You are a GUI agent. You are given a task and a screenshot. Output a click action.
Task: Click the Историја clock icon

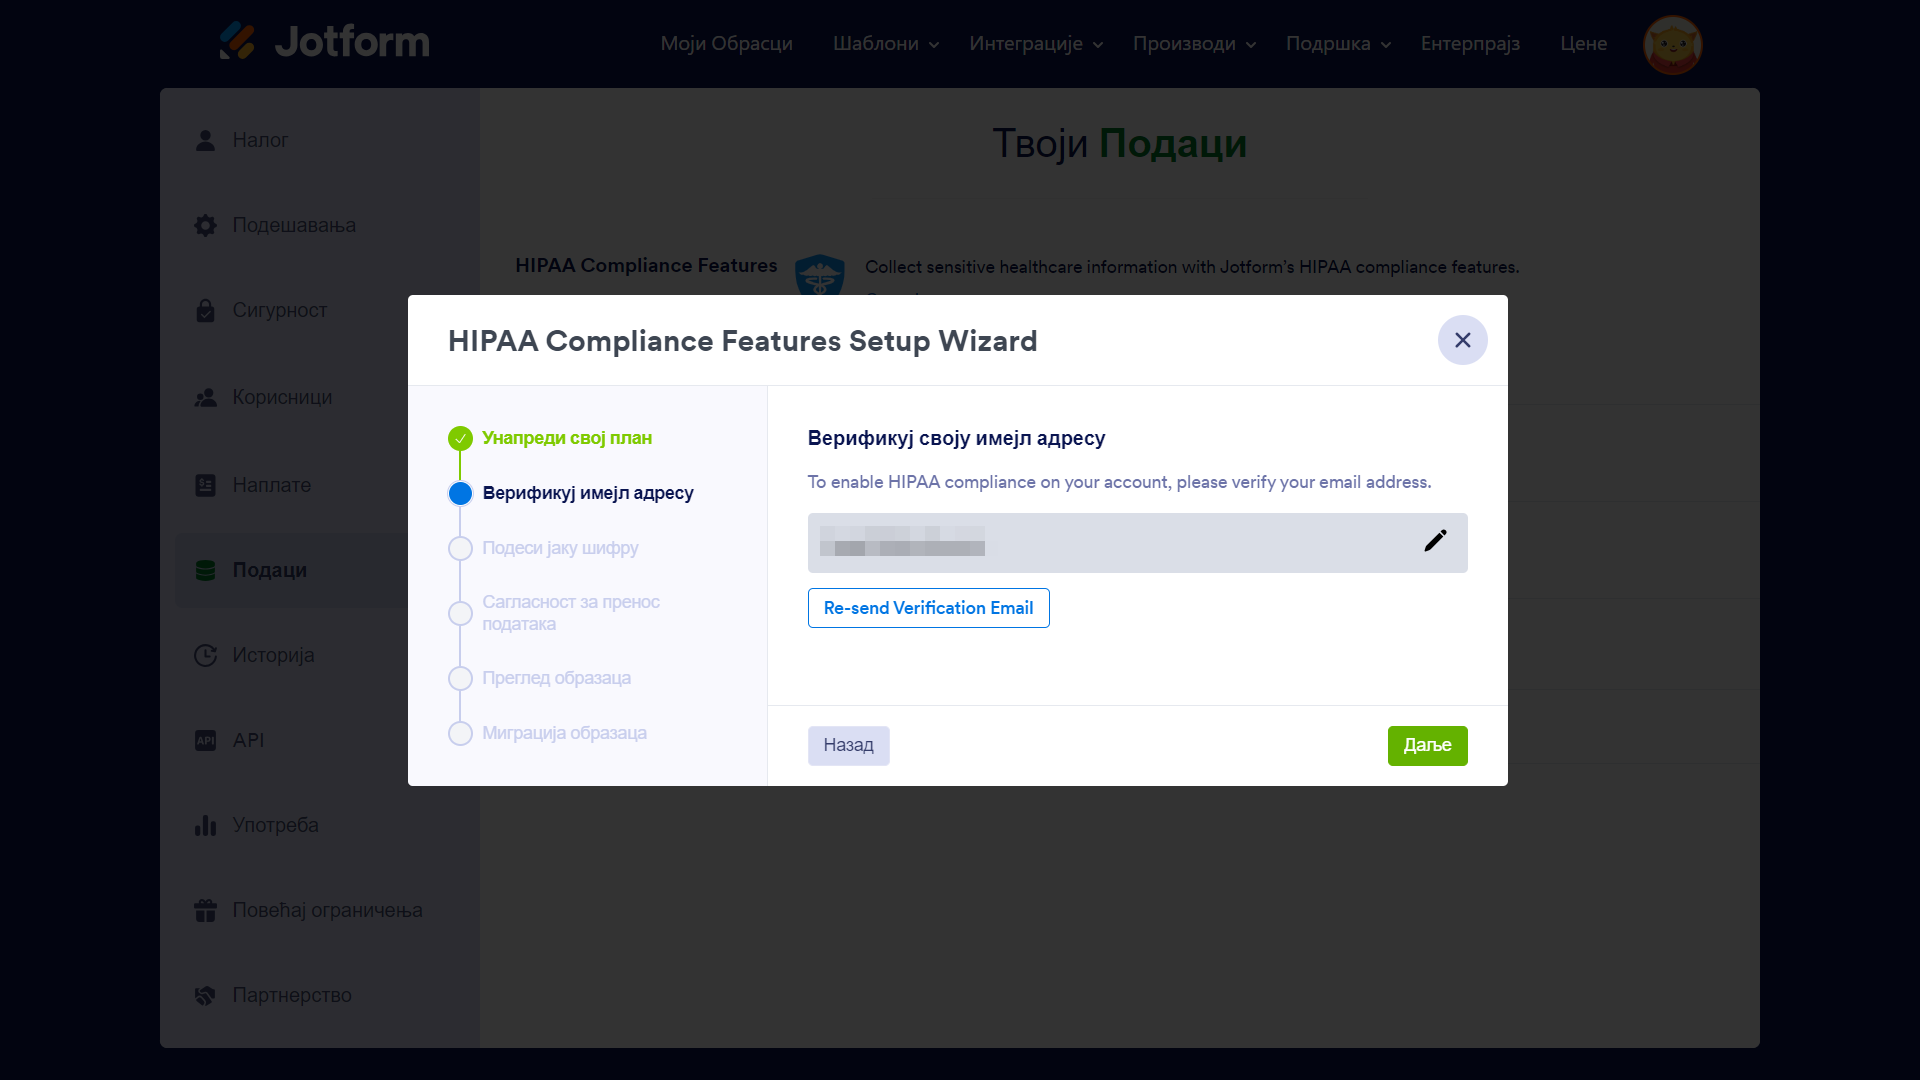pyautogui.click(x=205, y=656)
